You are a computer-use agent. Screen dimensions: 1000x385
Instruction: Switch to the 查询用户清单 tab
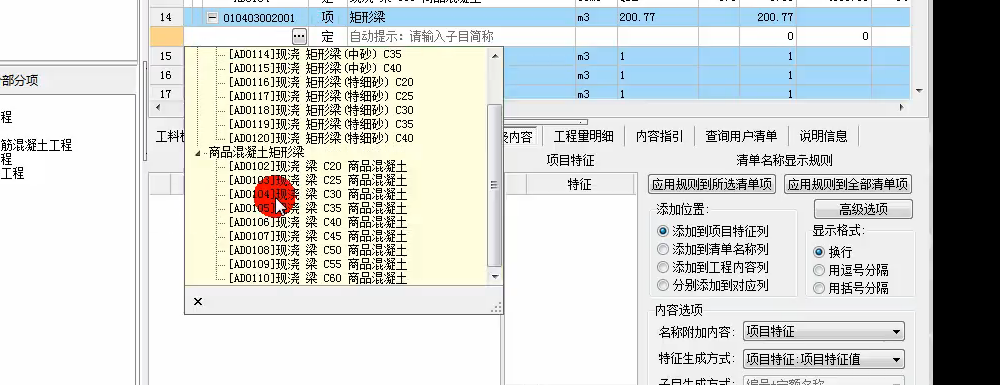[x=741, y=136]
